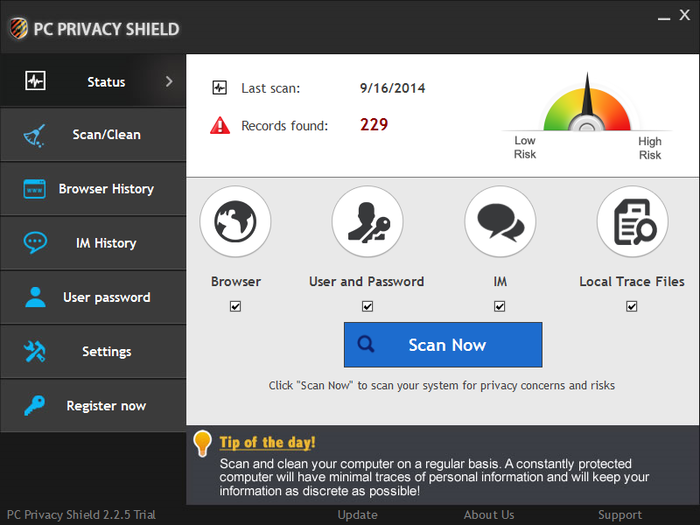Viewport: 700px width, 525px height.
Task: Click the PC Privacy Shield logo
Action: pyautogui.click(x=17, y=27)
